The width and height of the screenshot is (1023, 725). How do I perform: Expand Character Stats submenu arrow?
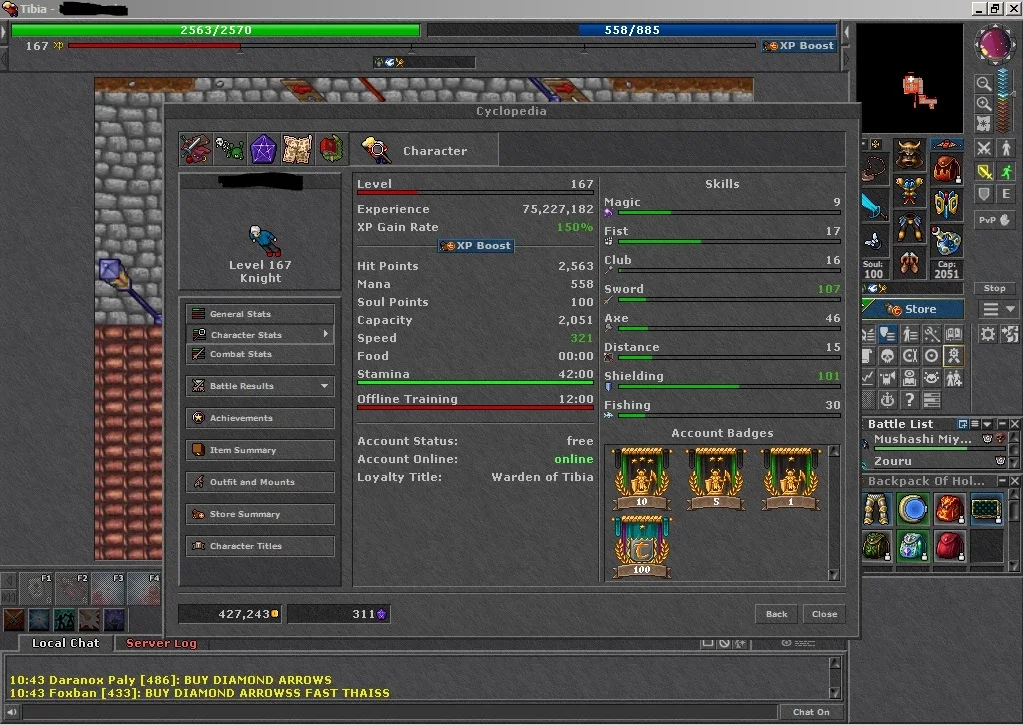[326, 334]
